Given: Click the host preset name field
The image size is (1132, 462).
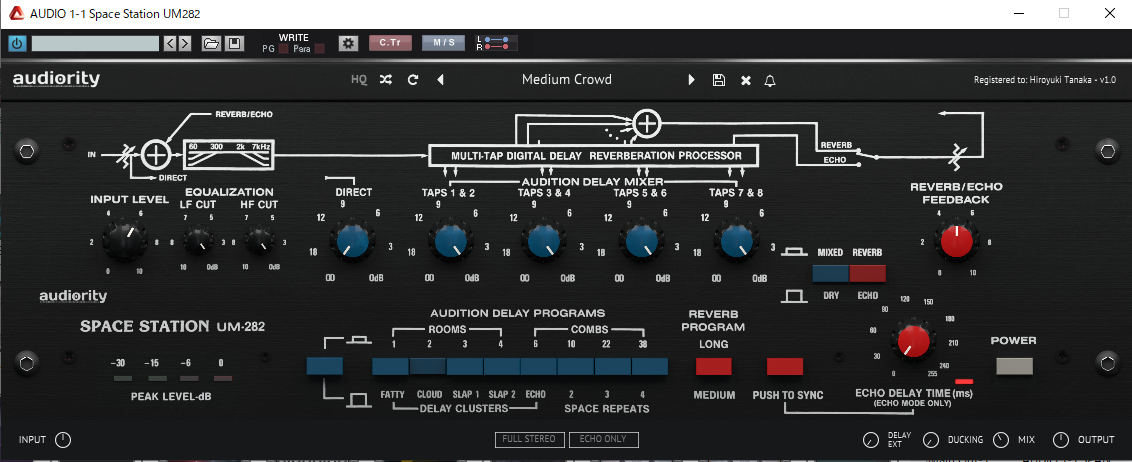Looking at the screenshot, I should (x=95, y=43).
